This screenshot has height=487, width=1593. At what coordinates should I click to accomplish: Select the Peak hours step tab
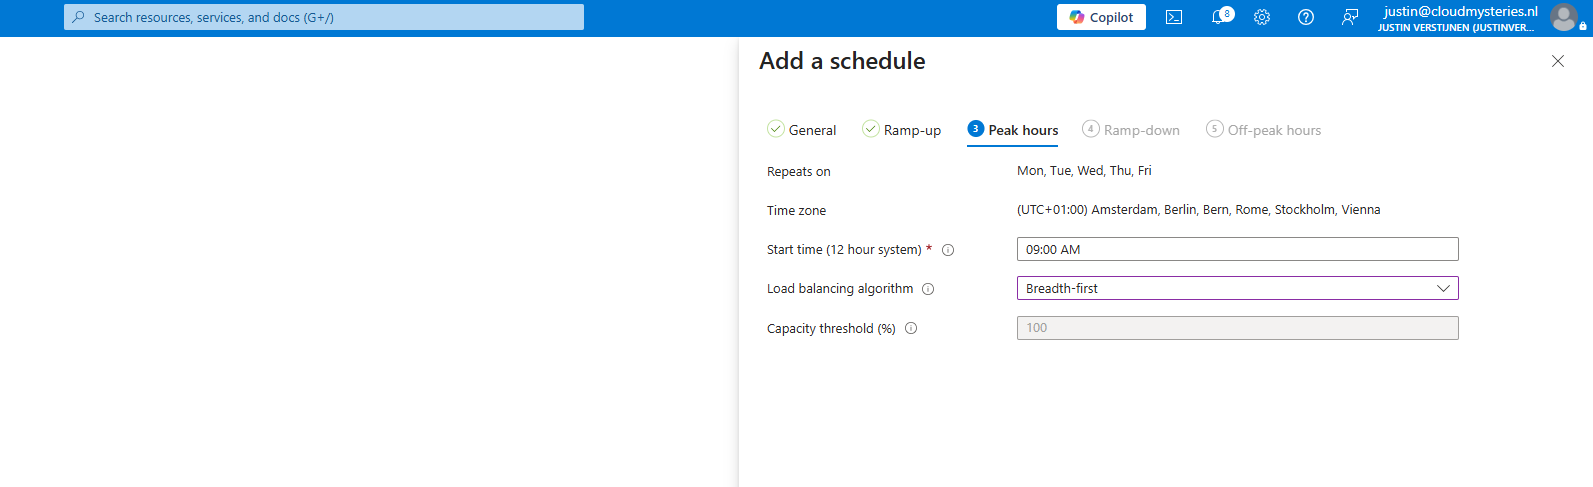tap(1013, 130)
